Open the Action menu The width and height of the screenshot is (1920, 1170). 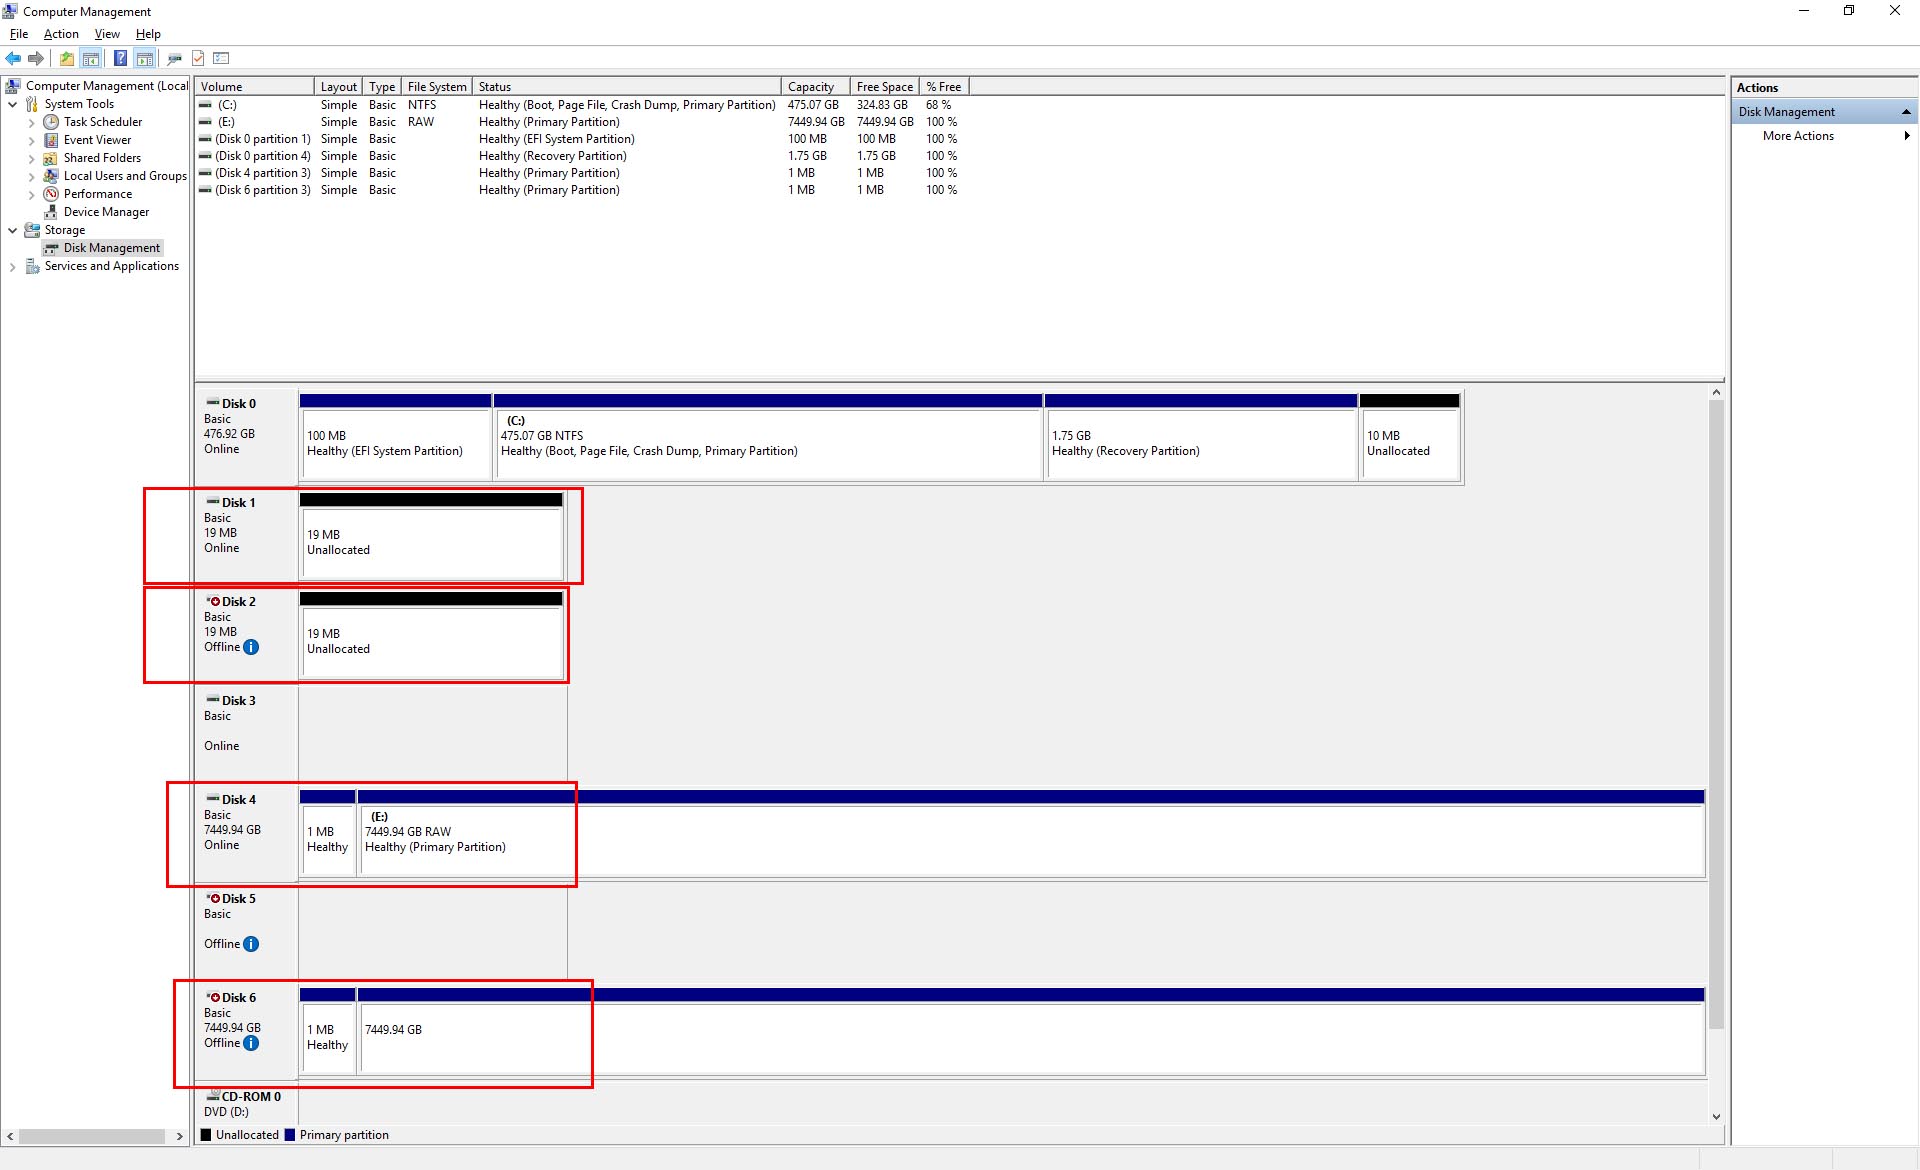61,34
